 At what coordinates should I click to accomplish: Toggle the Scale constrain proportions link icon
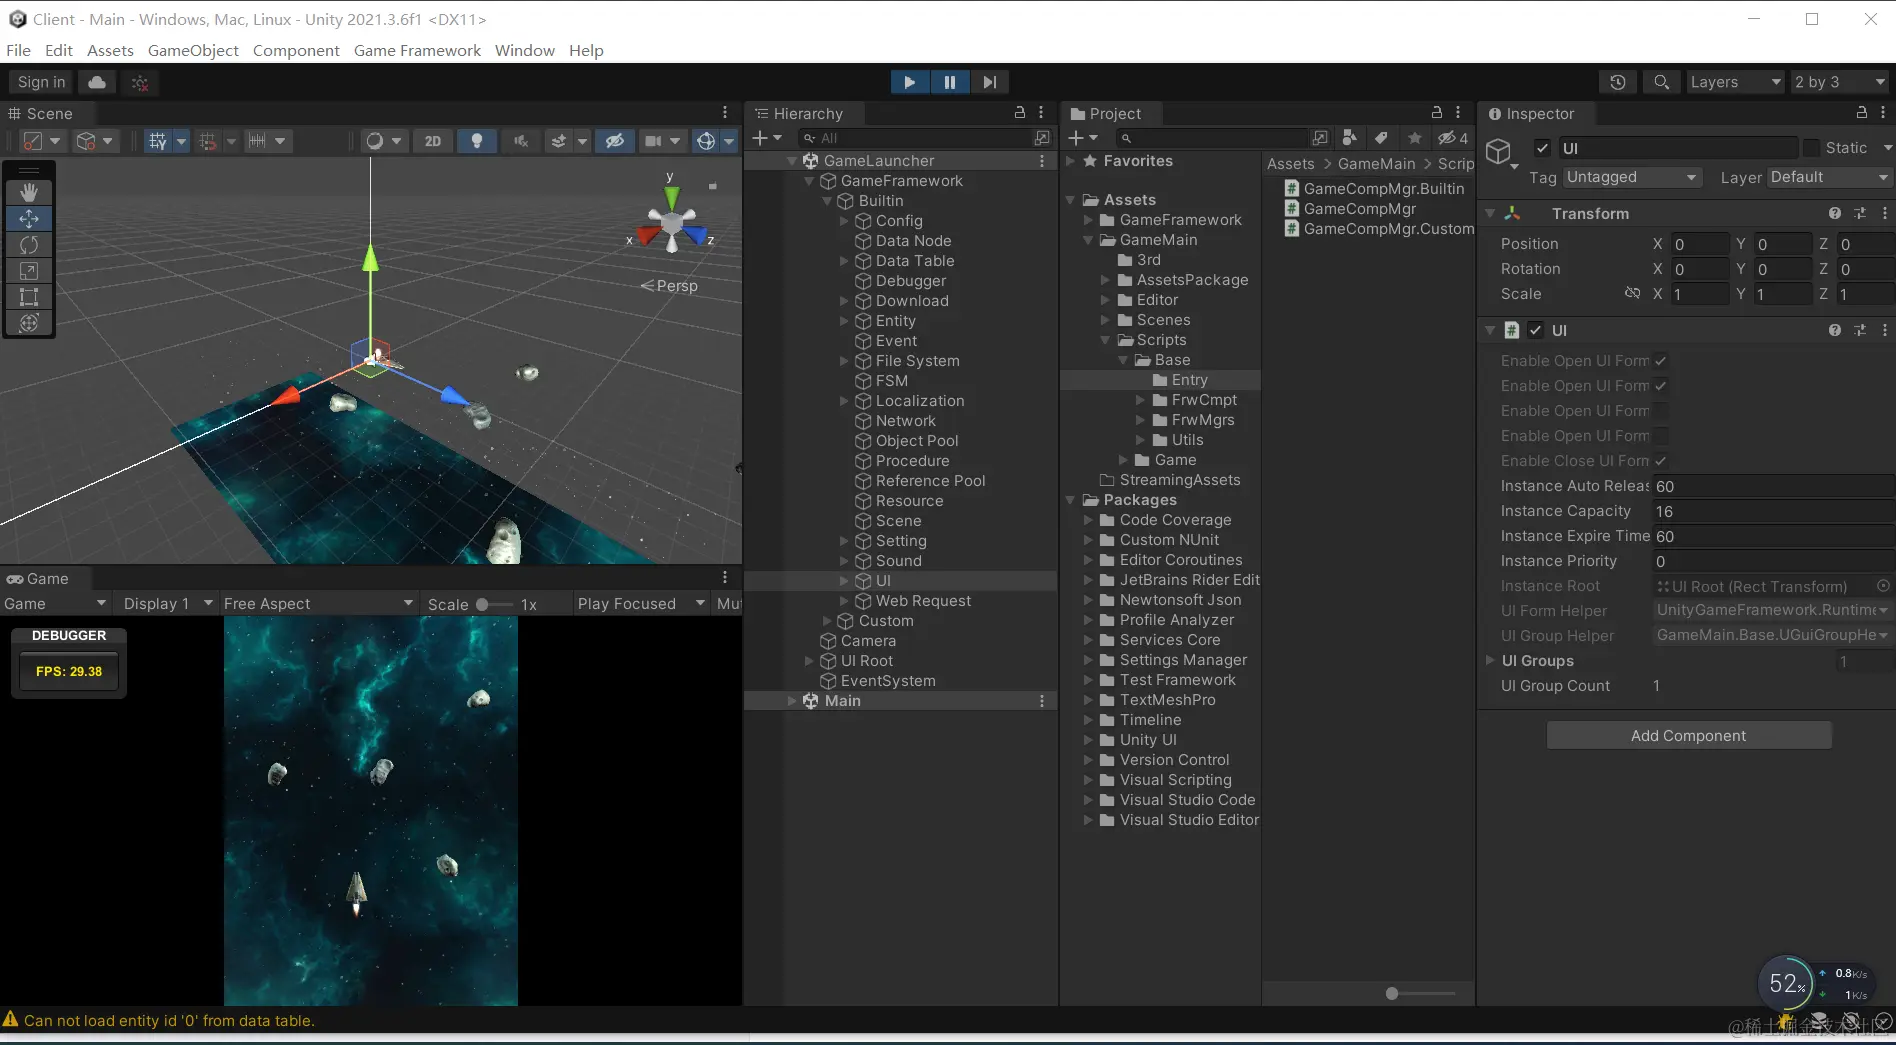point(1632,293)
